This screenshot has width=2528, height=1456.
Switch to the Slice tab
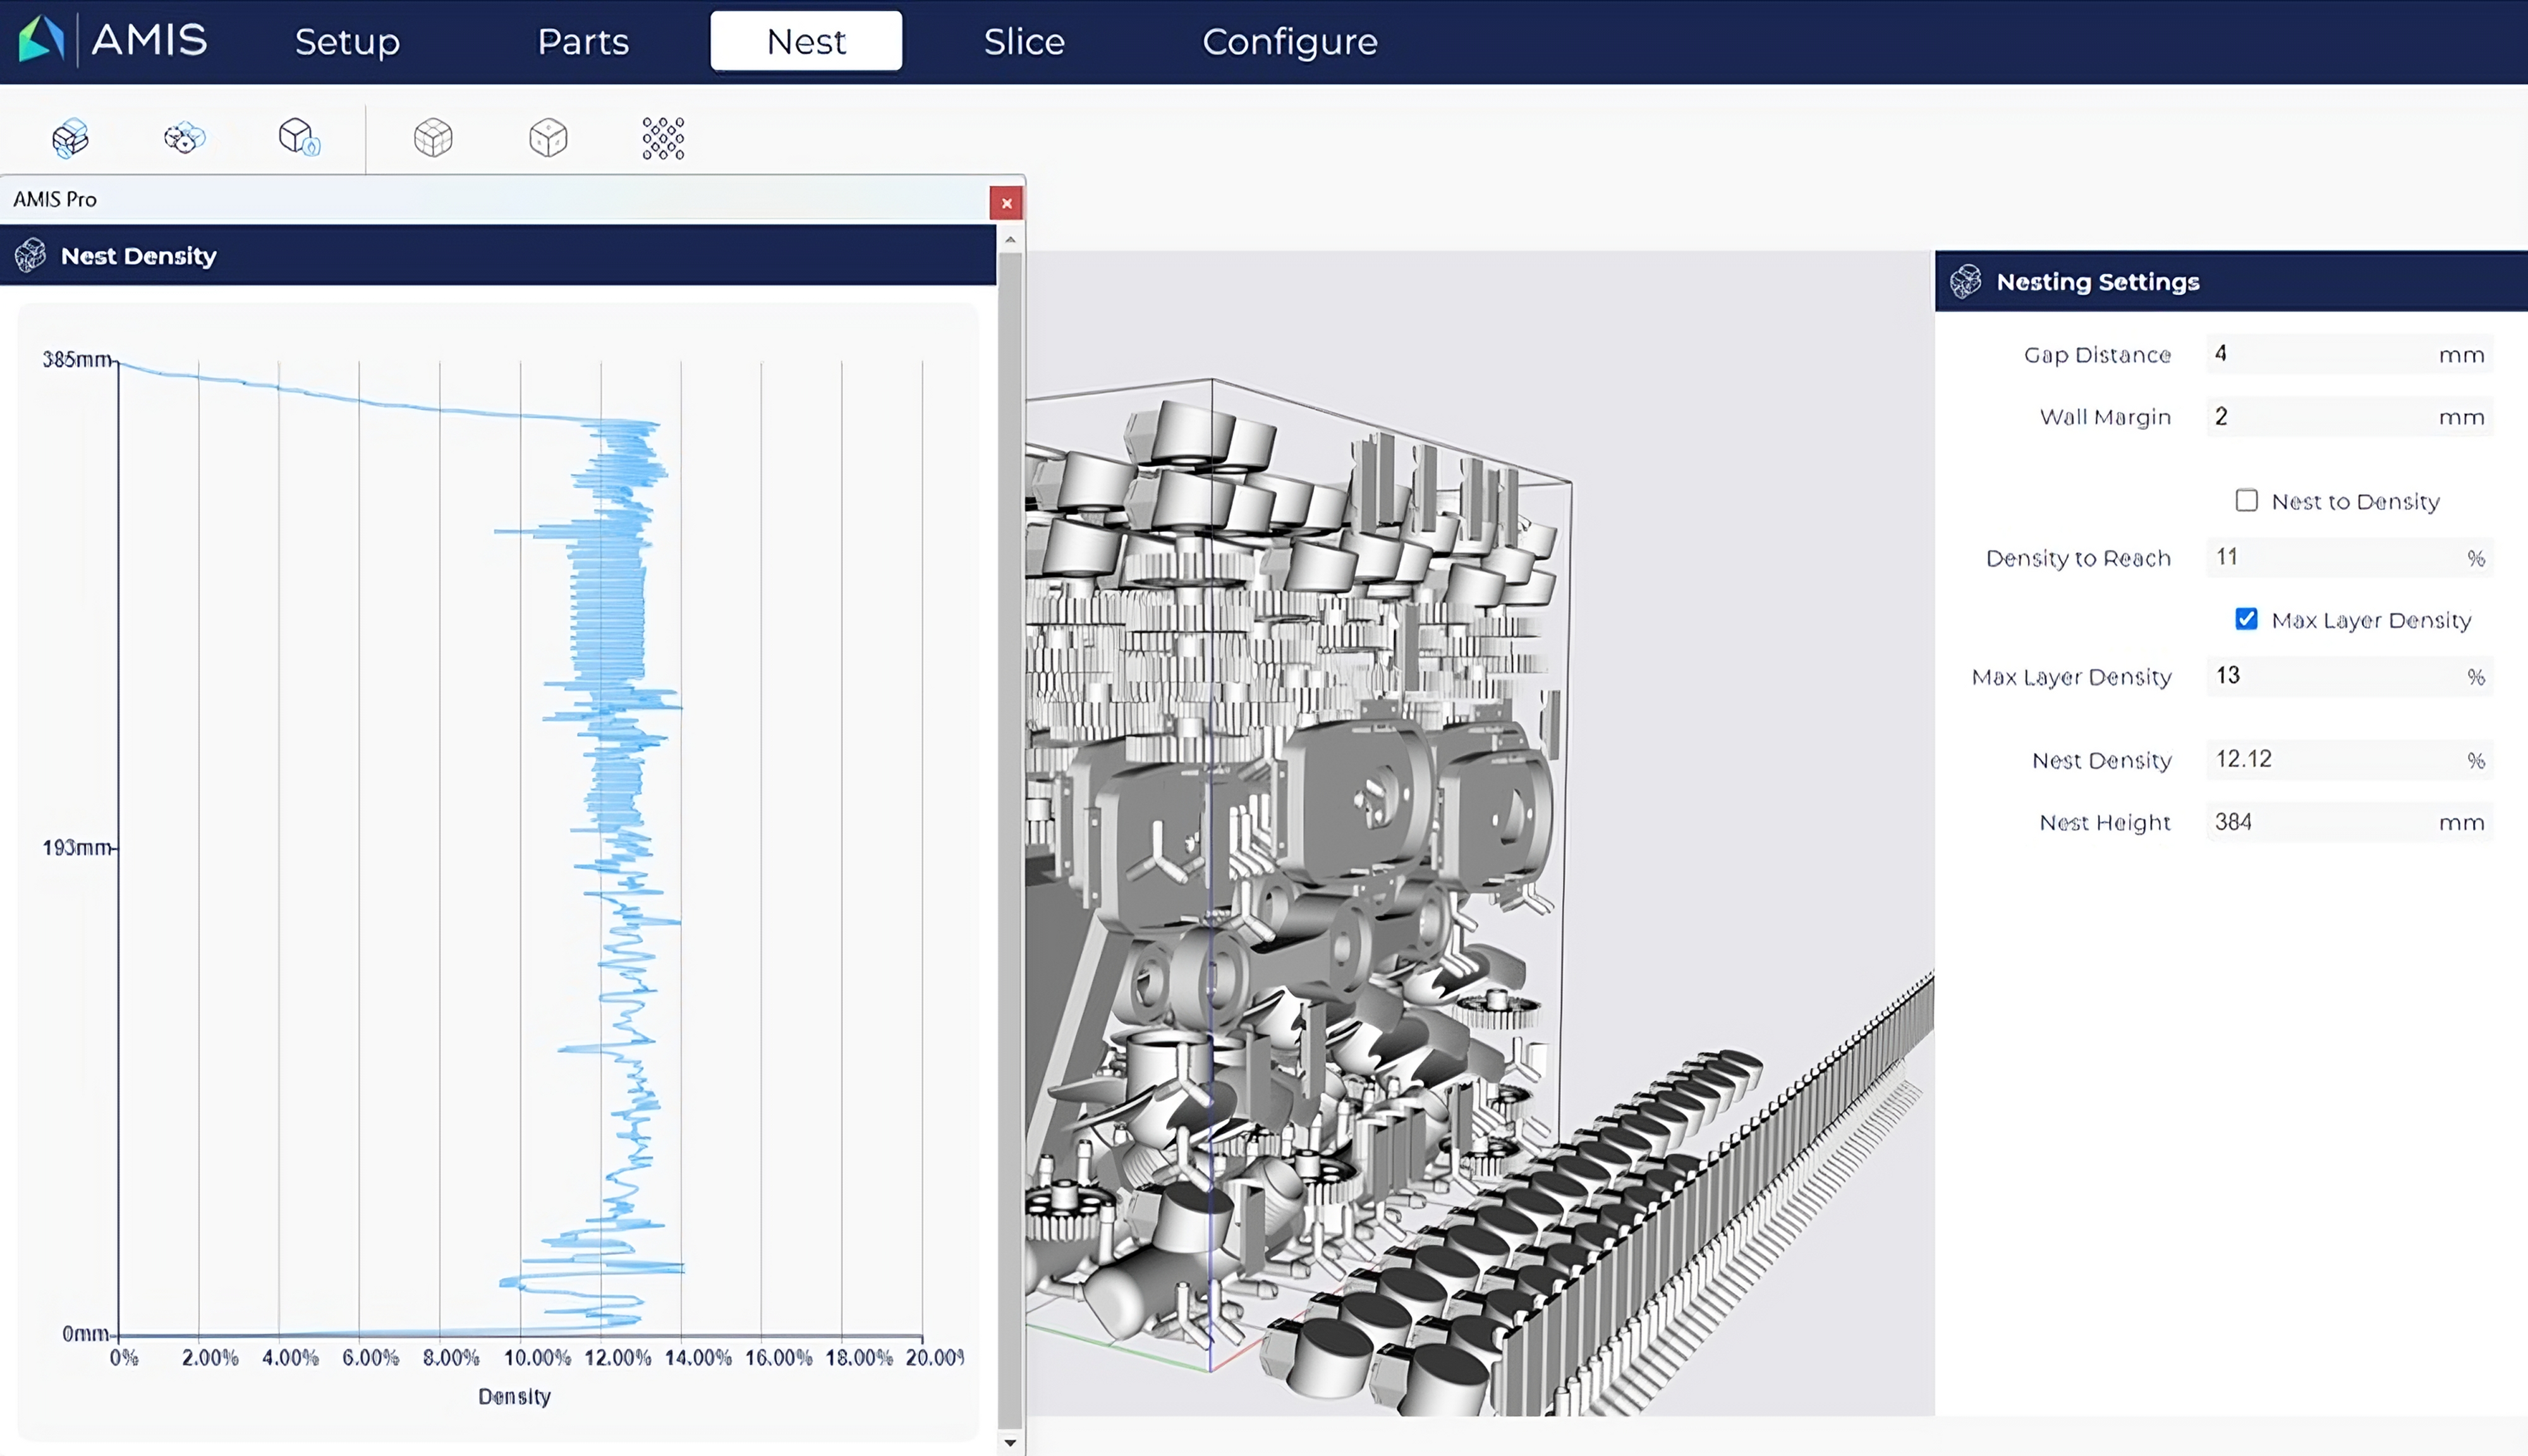[x=1023, y=42]
